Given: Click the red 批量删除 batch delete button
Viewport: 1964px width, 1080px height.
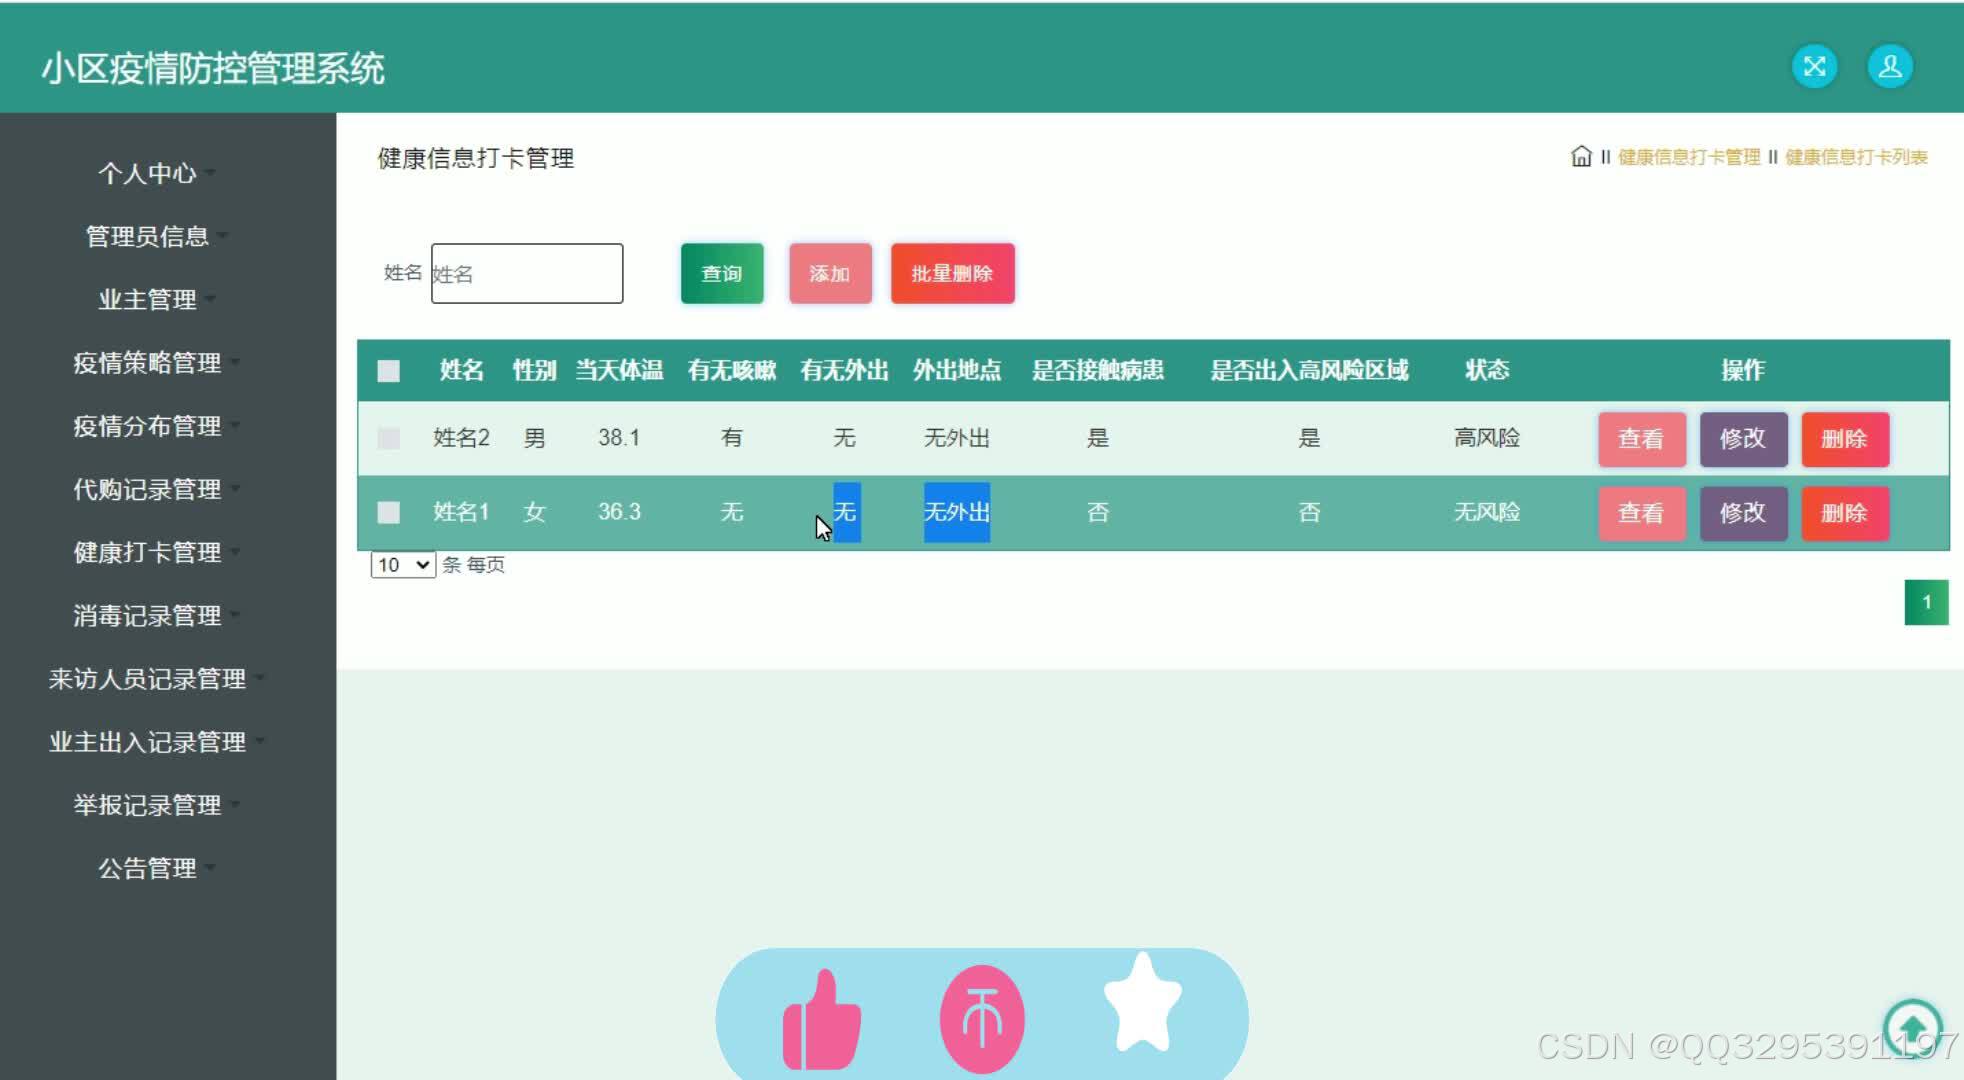Looking at the screenshot, I should (952, 273).
